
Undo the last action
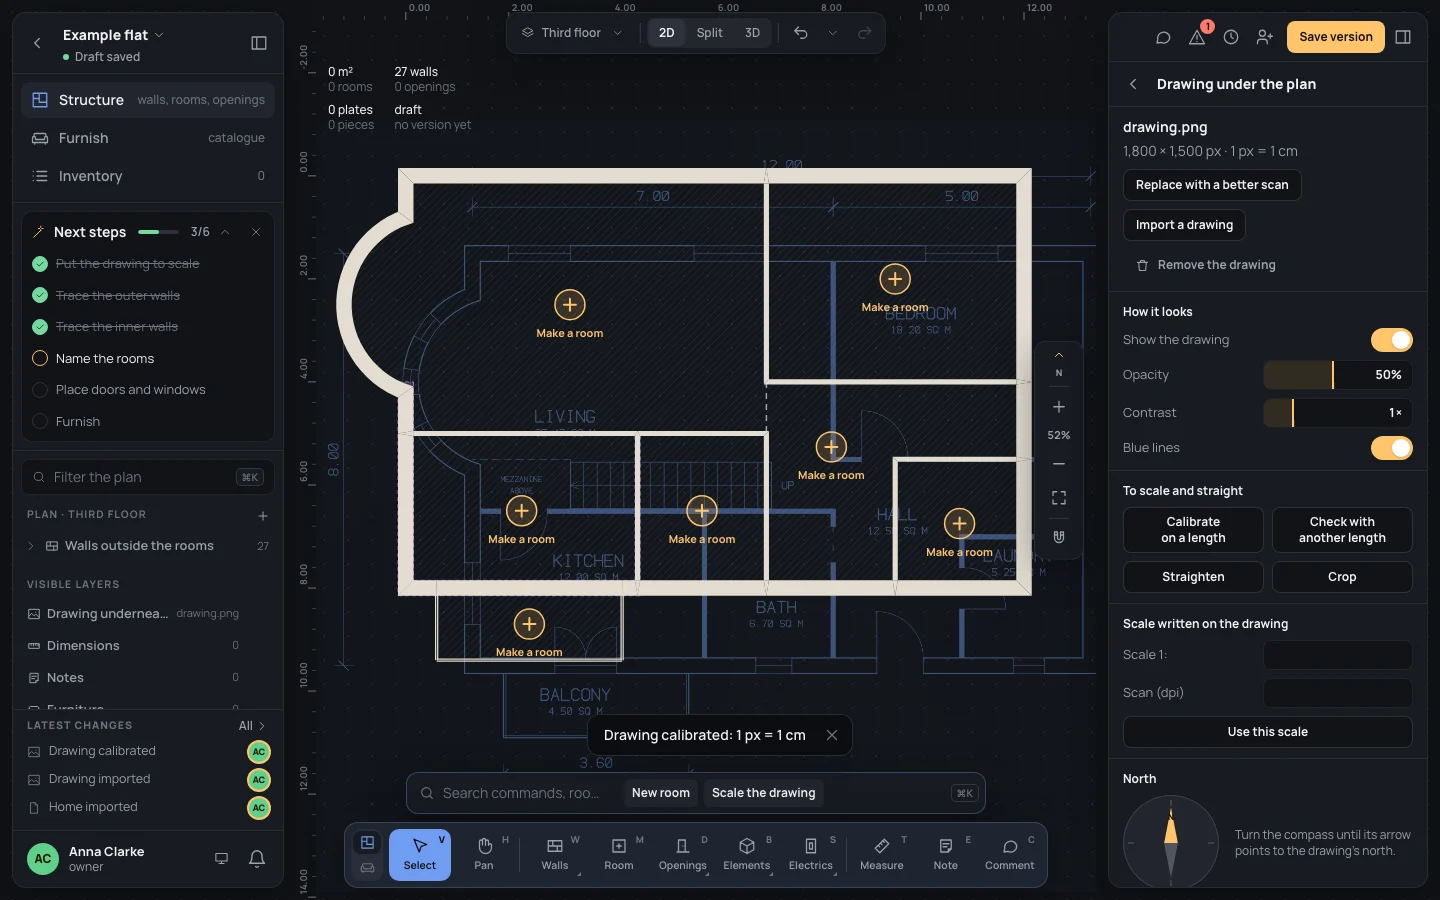click(801, 33)
